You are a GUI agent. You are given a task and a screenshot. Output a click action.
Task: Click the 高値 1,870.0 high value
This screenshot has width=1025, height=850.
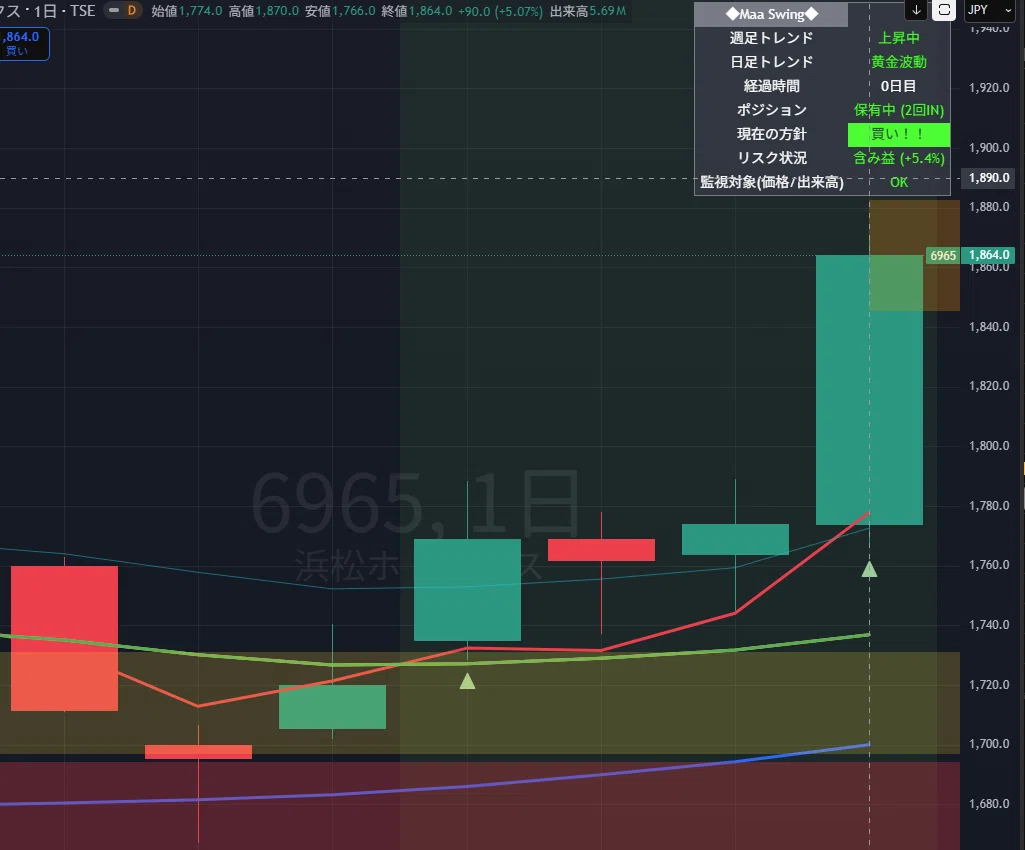coord(264,11)
